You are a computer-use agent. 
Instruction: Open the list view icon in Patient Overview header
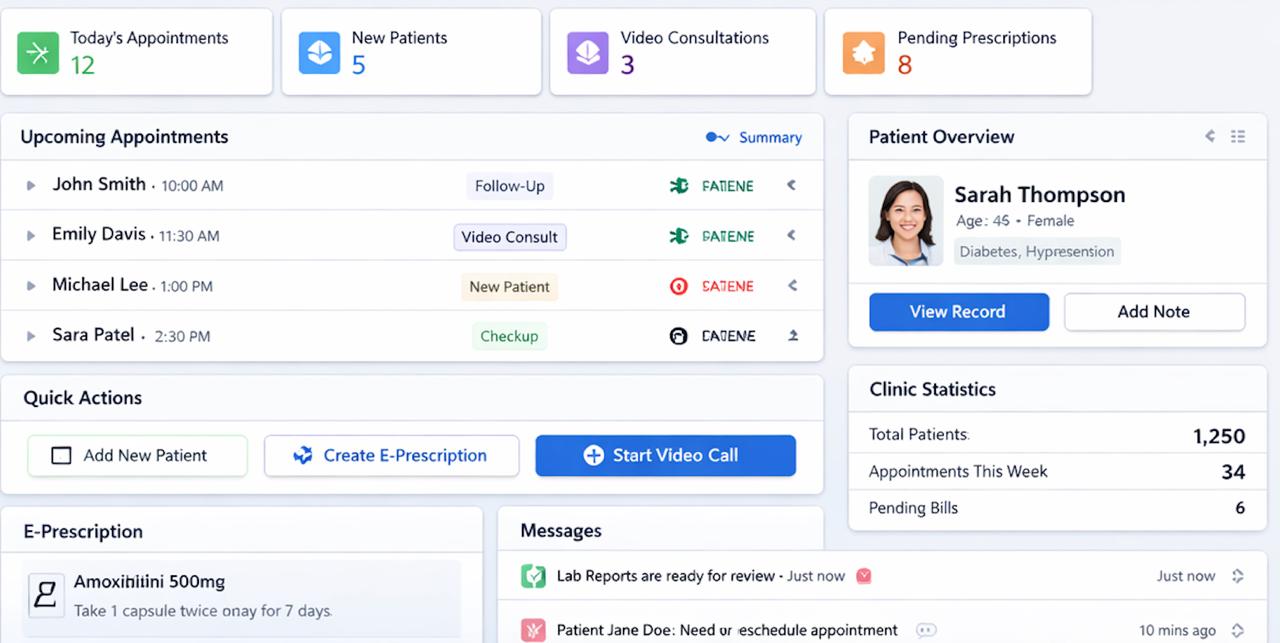(1237, 136)
